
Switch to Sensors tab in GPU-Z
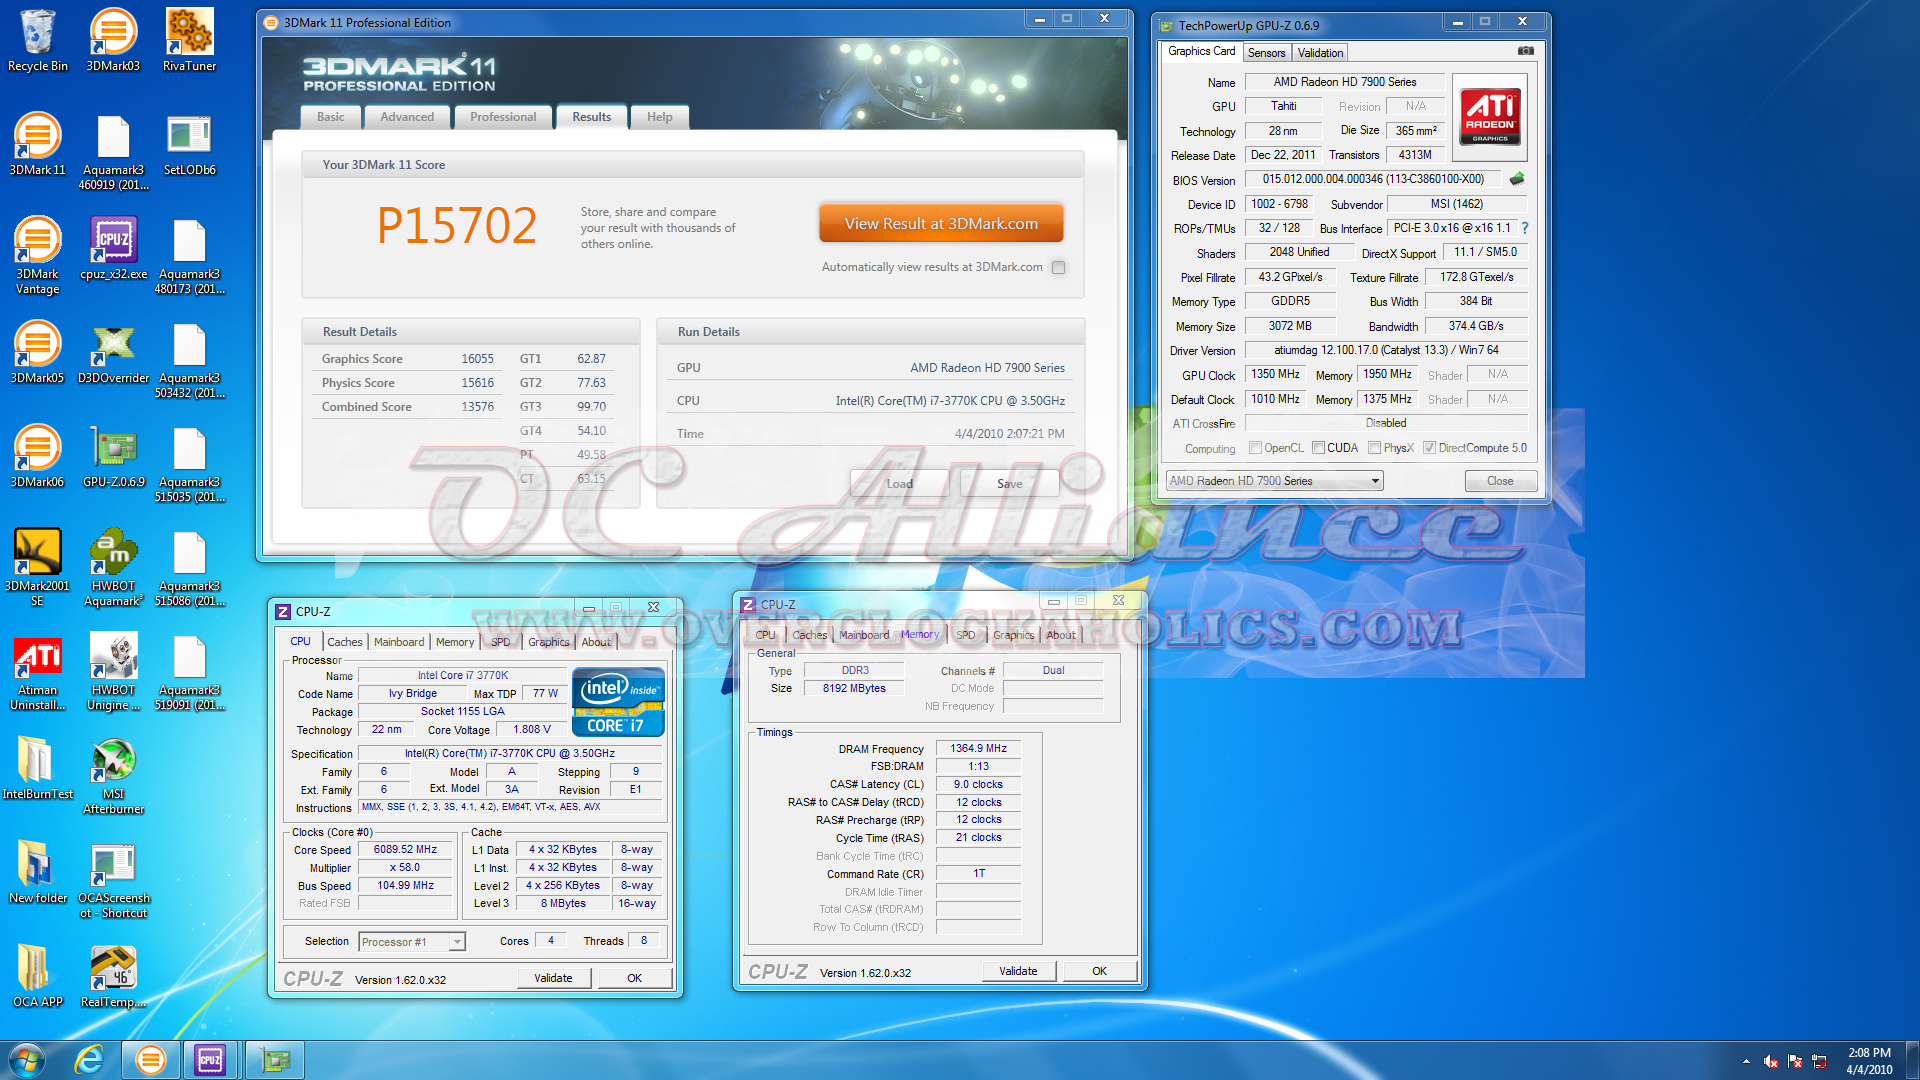point(1266,53)
